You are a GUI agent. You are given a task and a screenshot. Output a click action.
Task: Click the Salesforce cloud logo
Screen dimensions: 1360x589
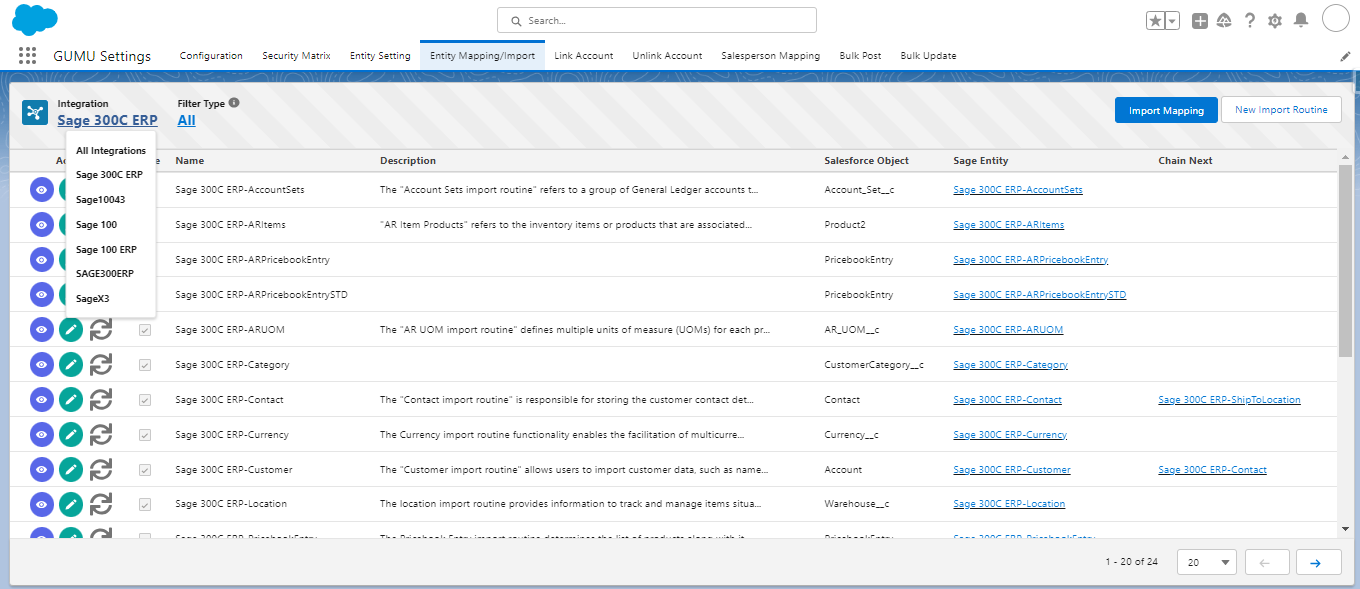point(35,19)
